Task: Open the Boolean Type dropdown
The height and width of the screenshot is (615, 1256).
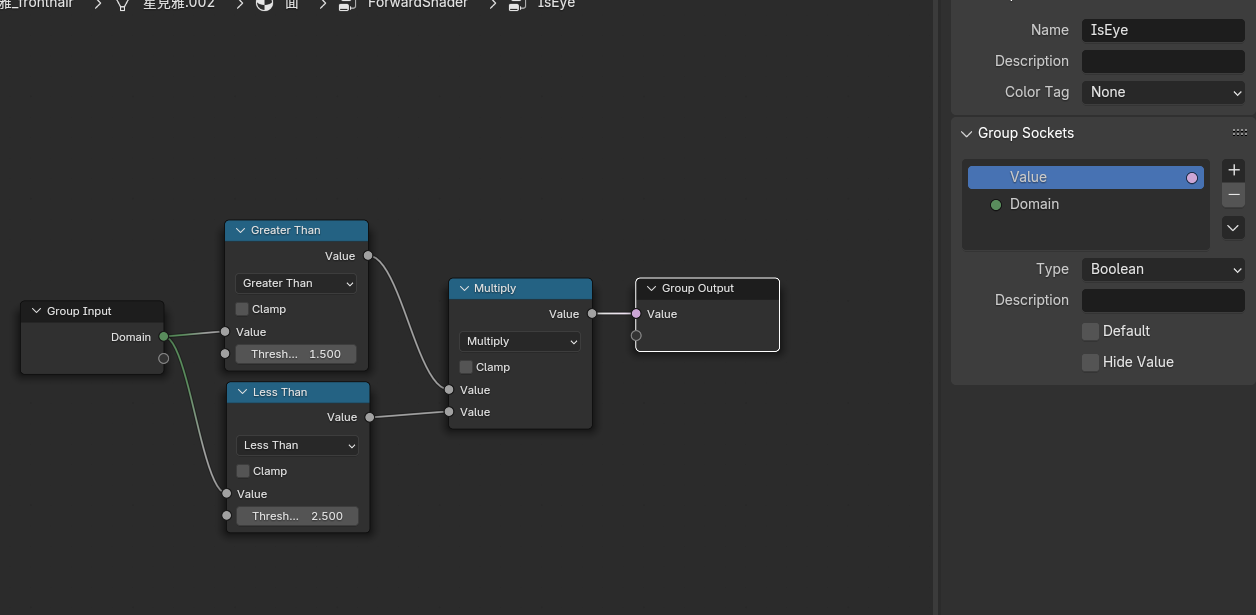Action: (x=1162, y=269)
